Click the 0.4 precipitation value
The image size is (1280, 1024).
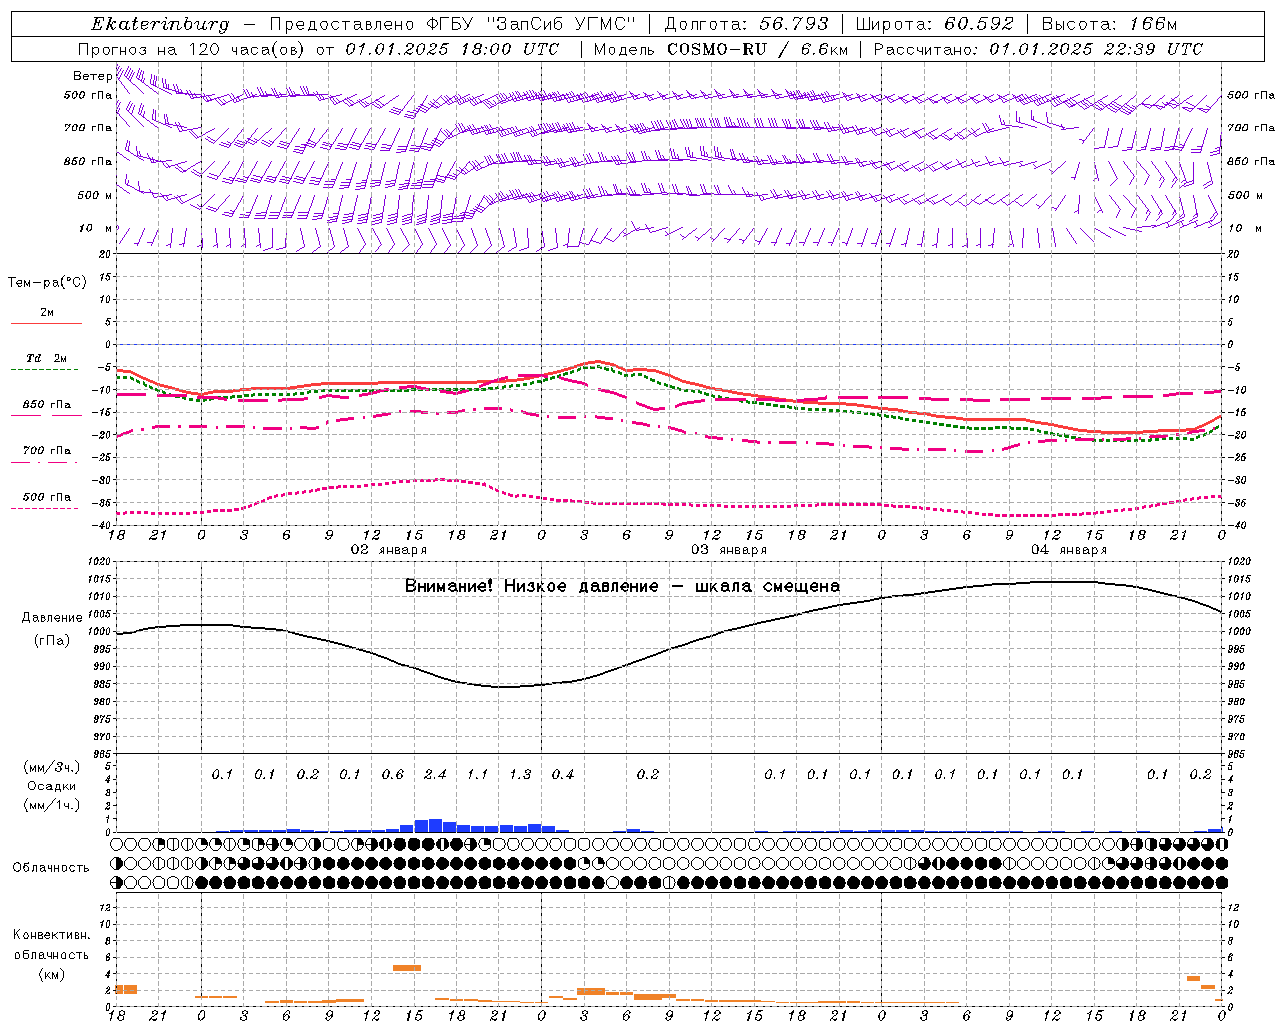(x=562, y=774)
